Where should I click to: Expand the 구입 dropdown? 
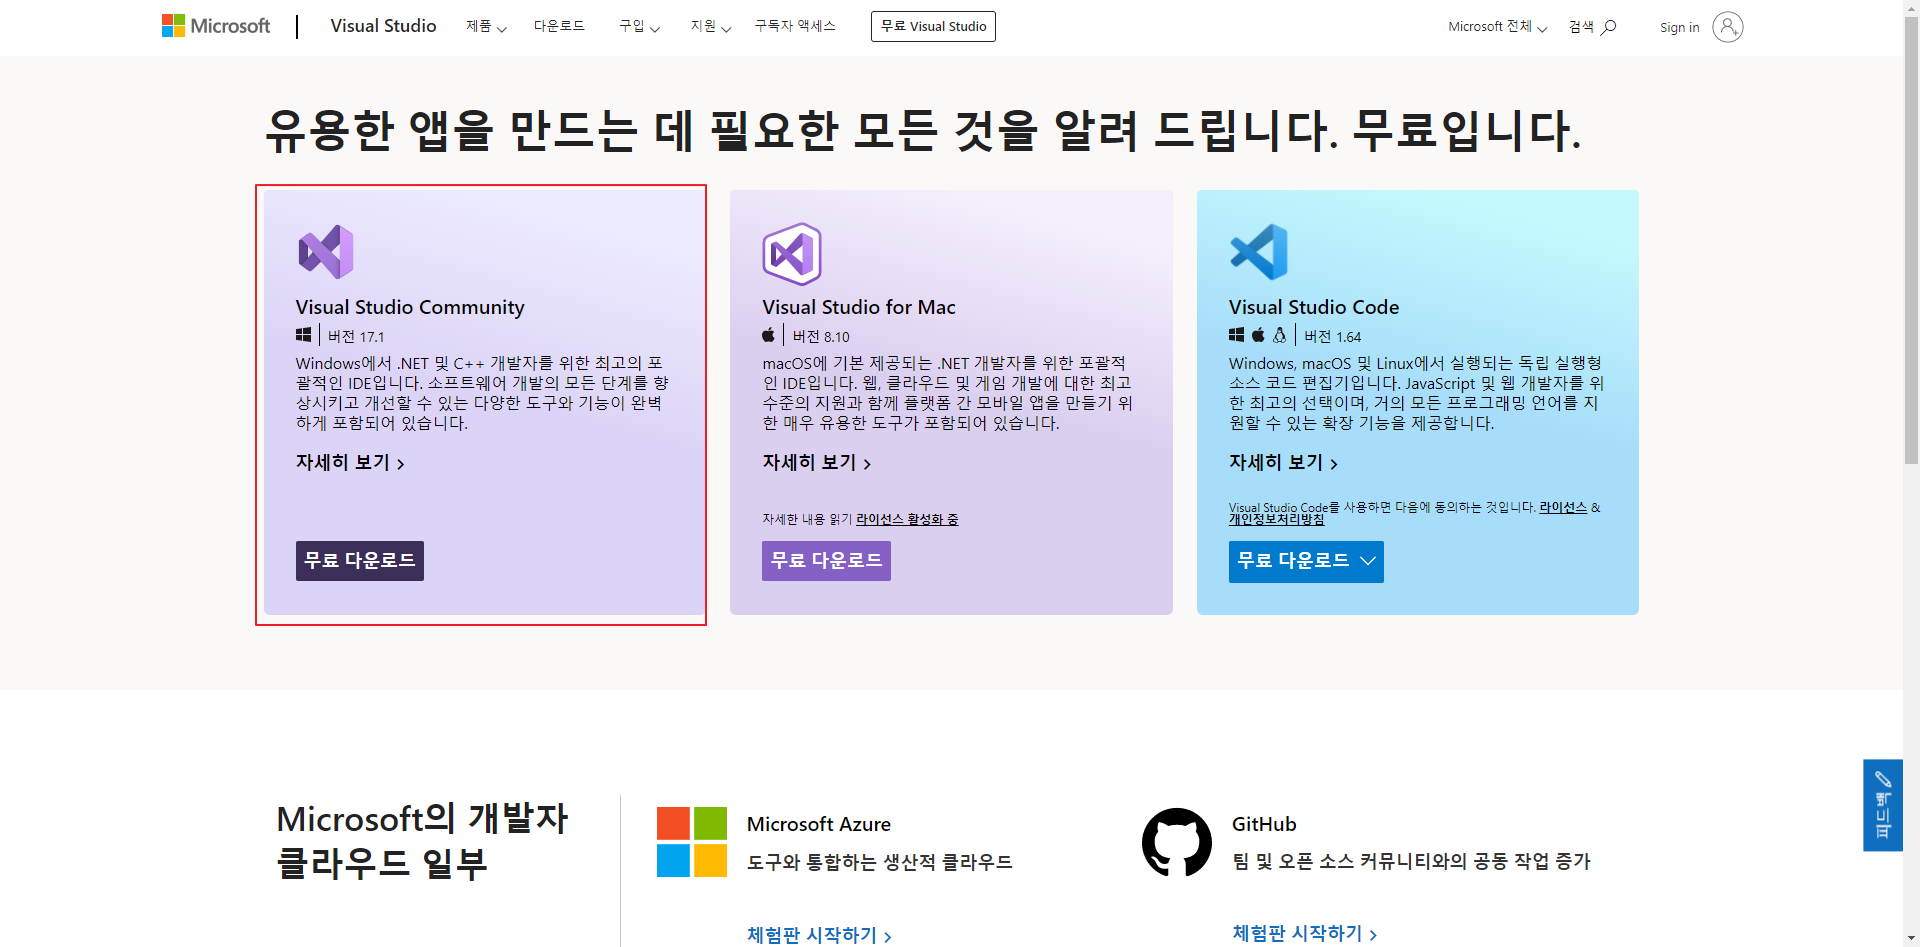(x=639, y=26)
